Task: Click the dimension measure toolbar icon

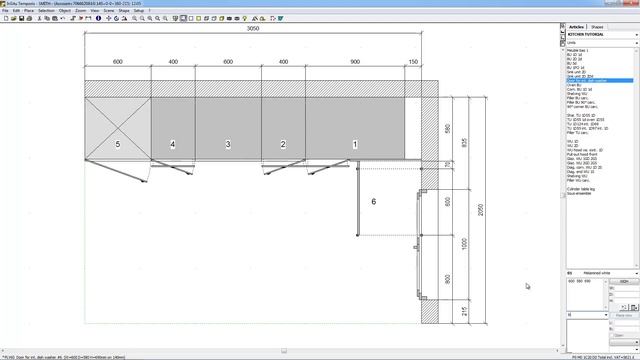Action: (88, 18)
